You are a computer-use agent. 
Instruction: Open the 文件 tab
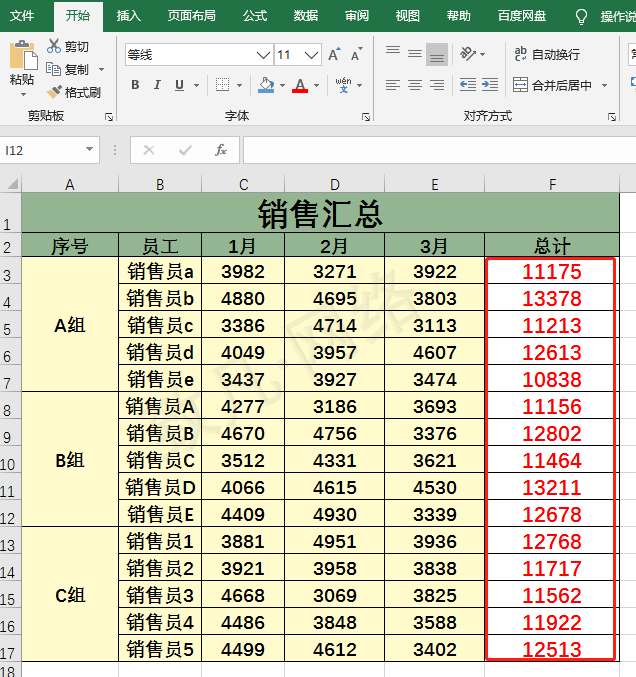(22, 16)
